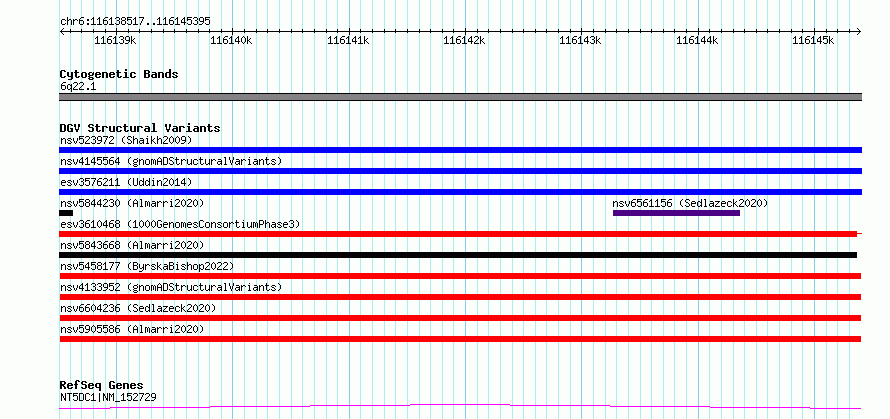Select the nsv4145564 gnomAD blue variant bar
This screenshot has height=419, width=890.
tap(460, 171)
